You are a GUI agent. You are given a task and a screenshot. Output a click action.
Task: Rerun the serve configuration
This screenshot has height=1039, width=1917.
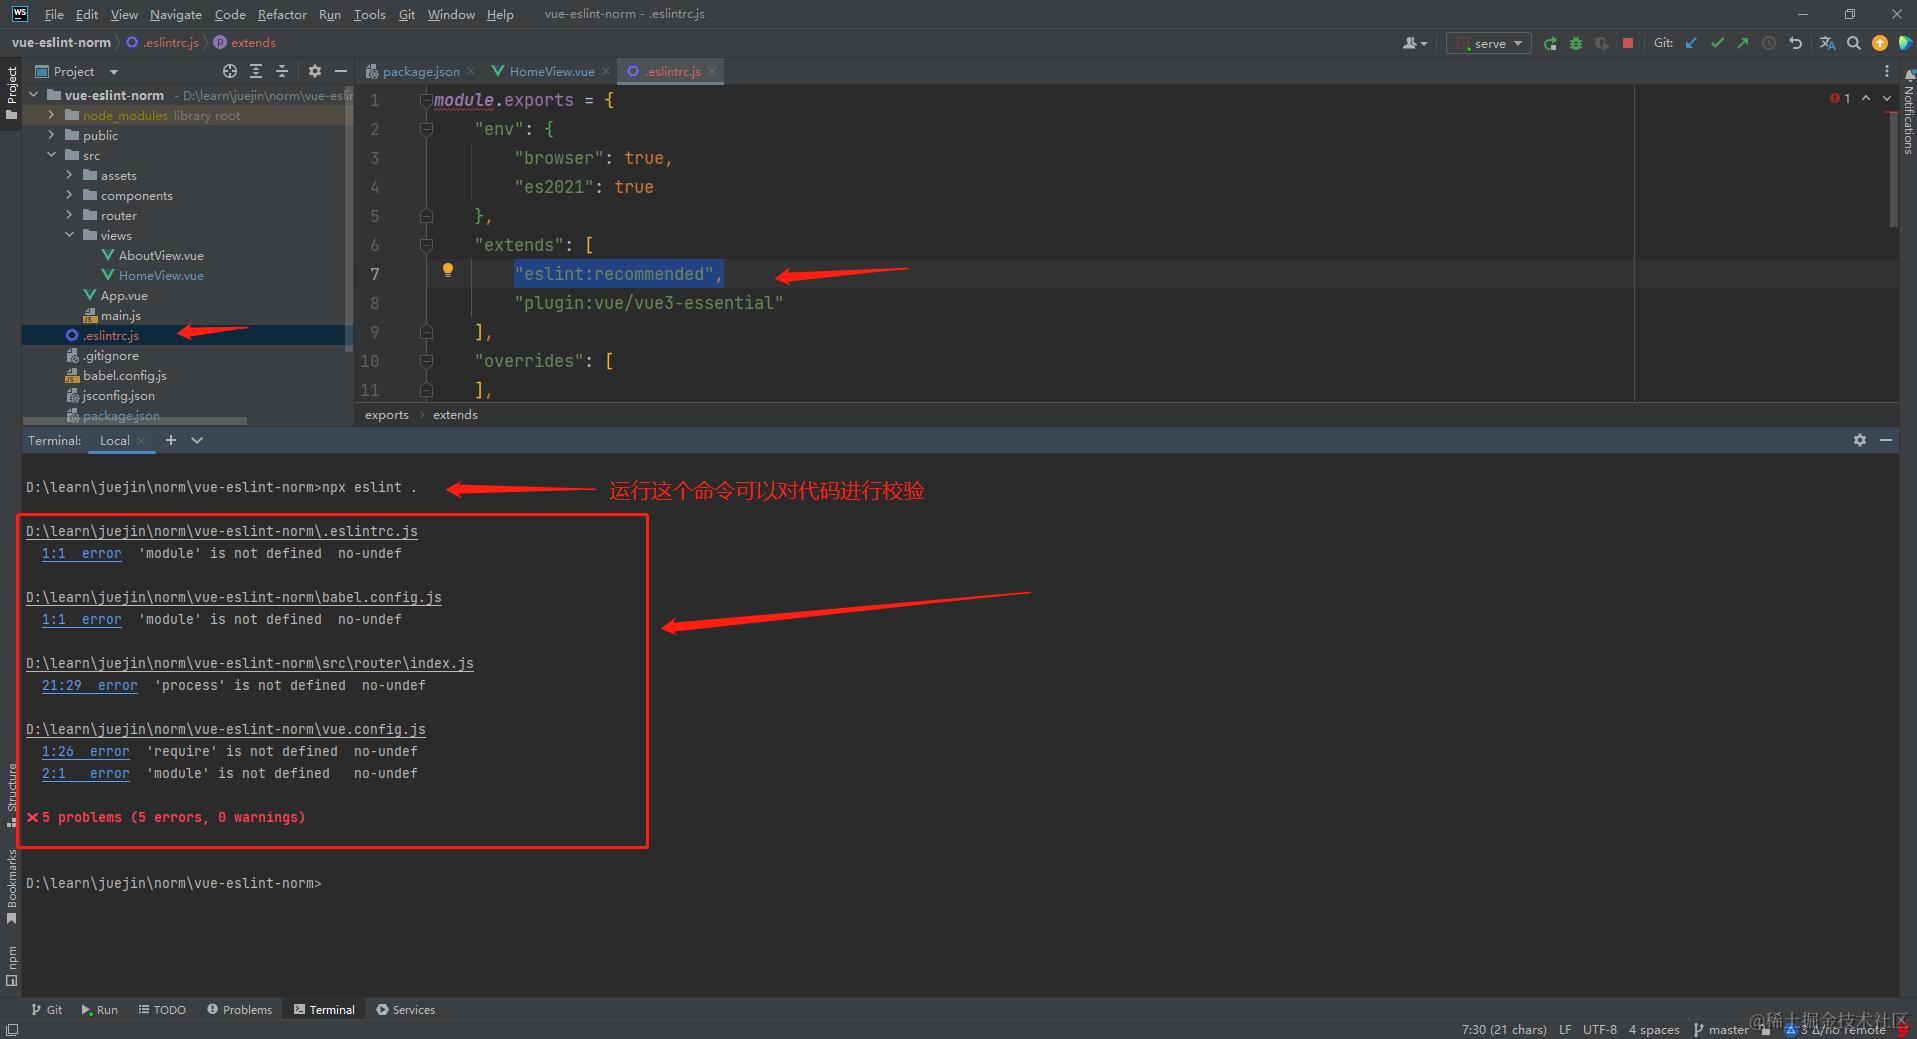[x=1550, y=43]
